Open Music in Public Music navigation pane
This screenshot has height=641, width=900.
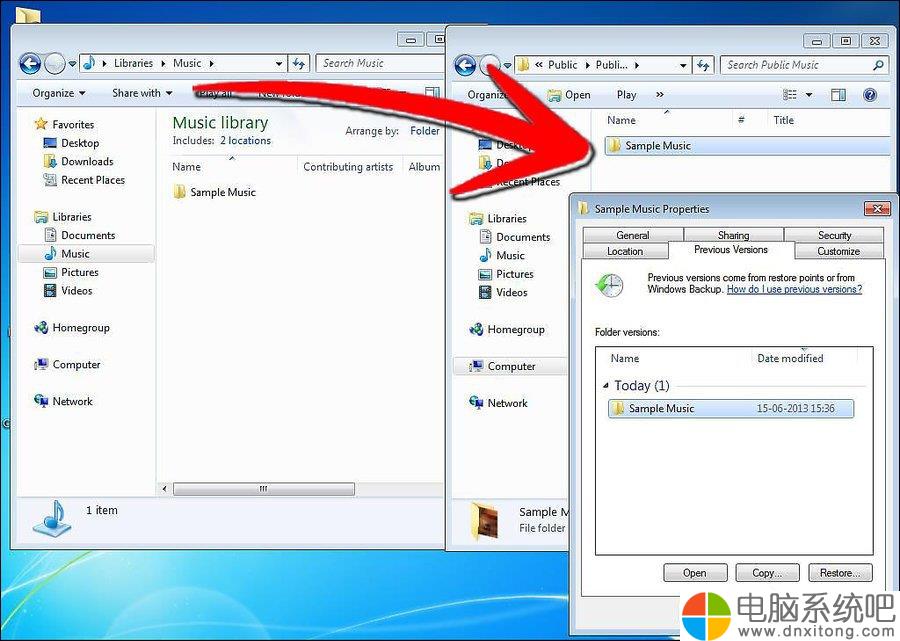[x=502, y=255]
